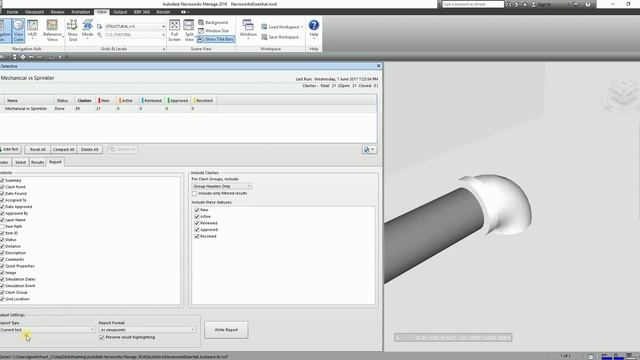Open the Report Type dropdown
Viewport: 640px width, 360px height.
point(47,330)
